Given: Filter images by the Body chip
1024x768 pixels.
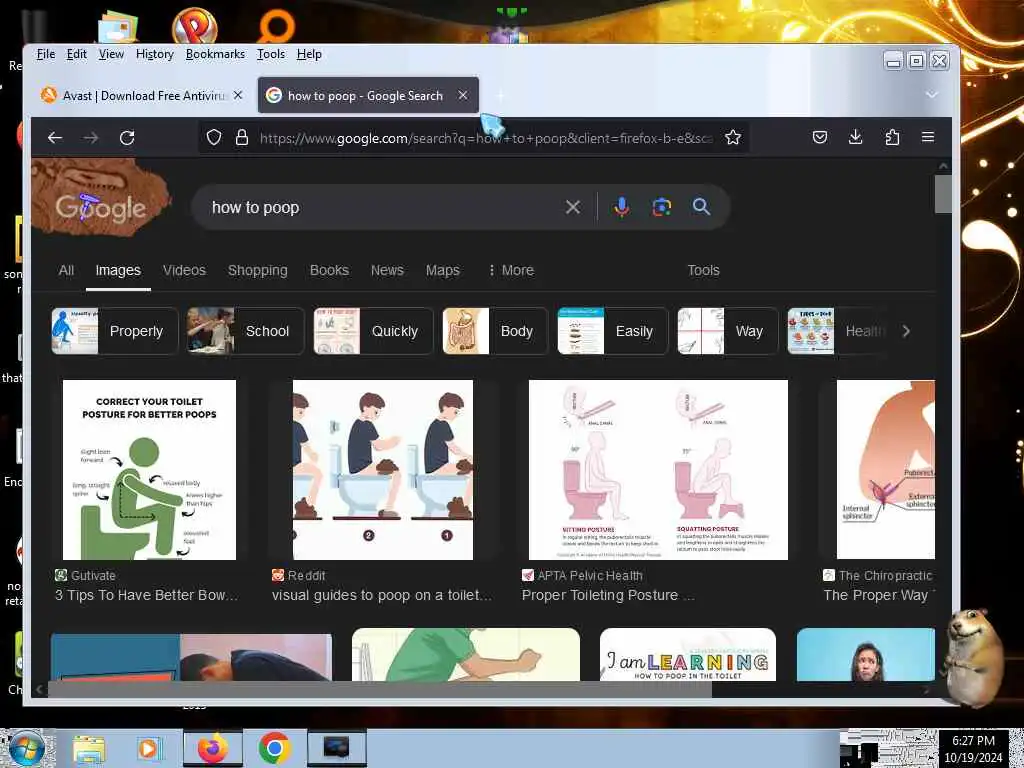Looking at the screenshot, I should click(x=494, y=331).
